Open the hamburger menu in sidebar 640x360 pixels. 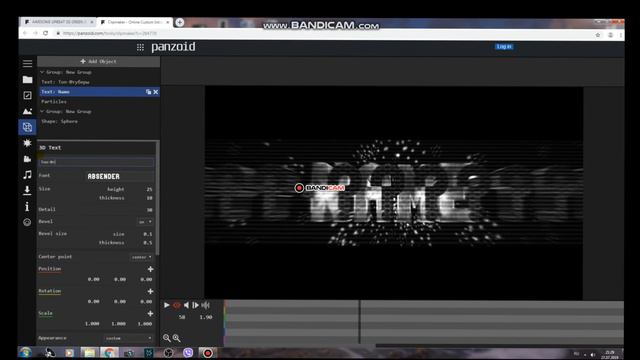(27, 63)
